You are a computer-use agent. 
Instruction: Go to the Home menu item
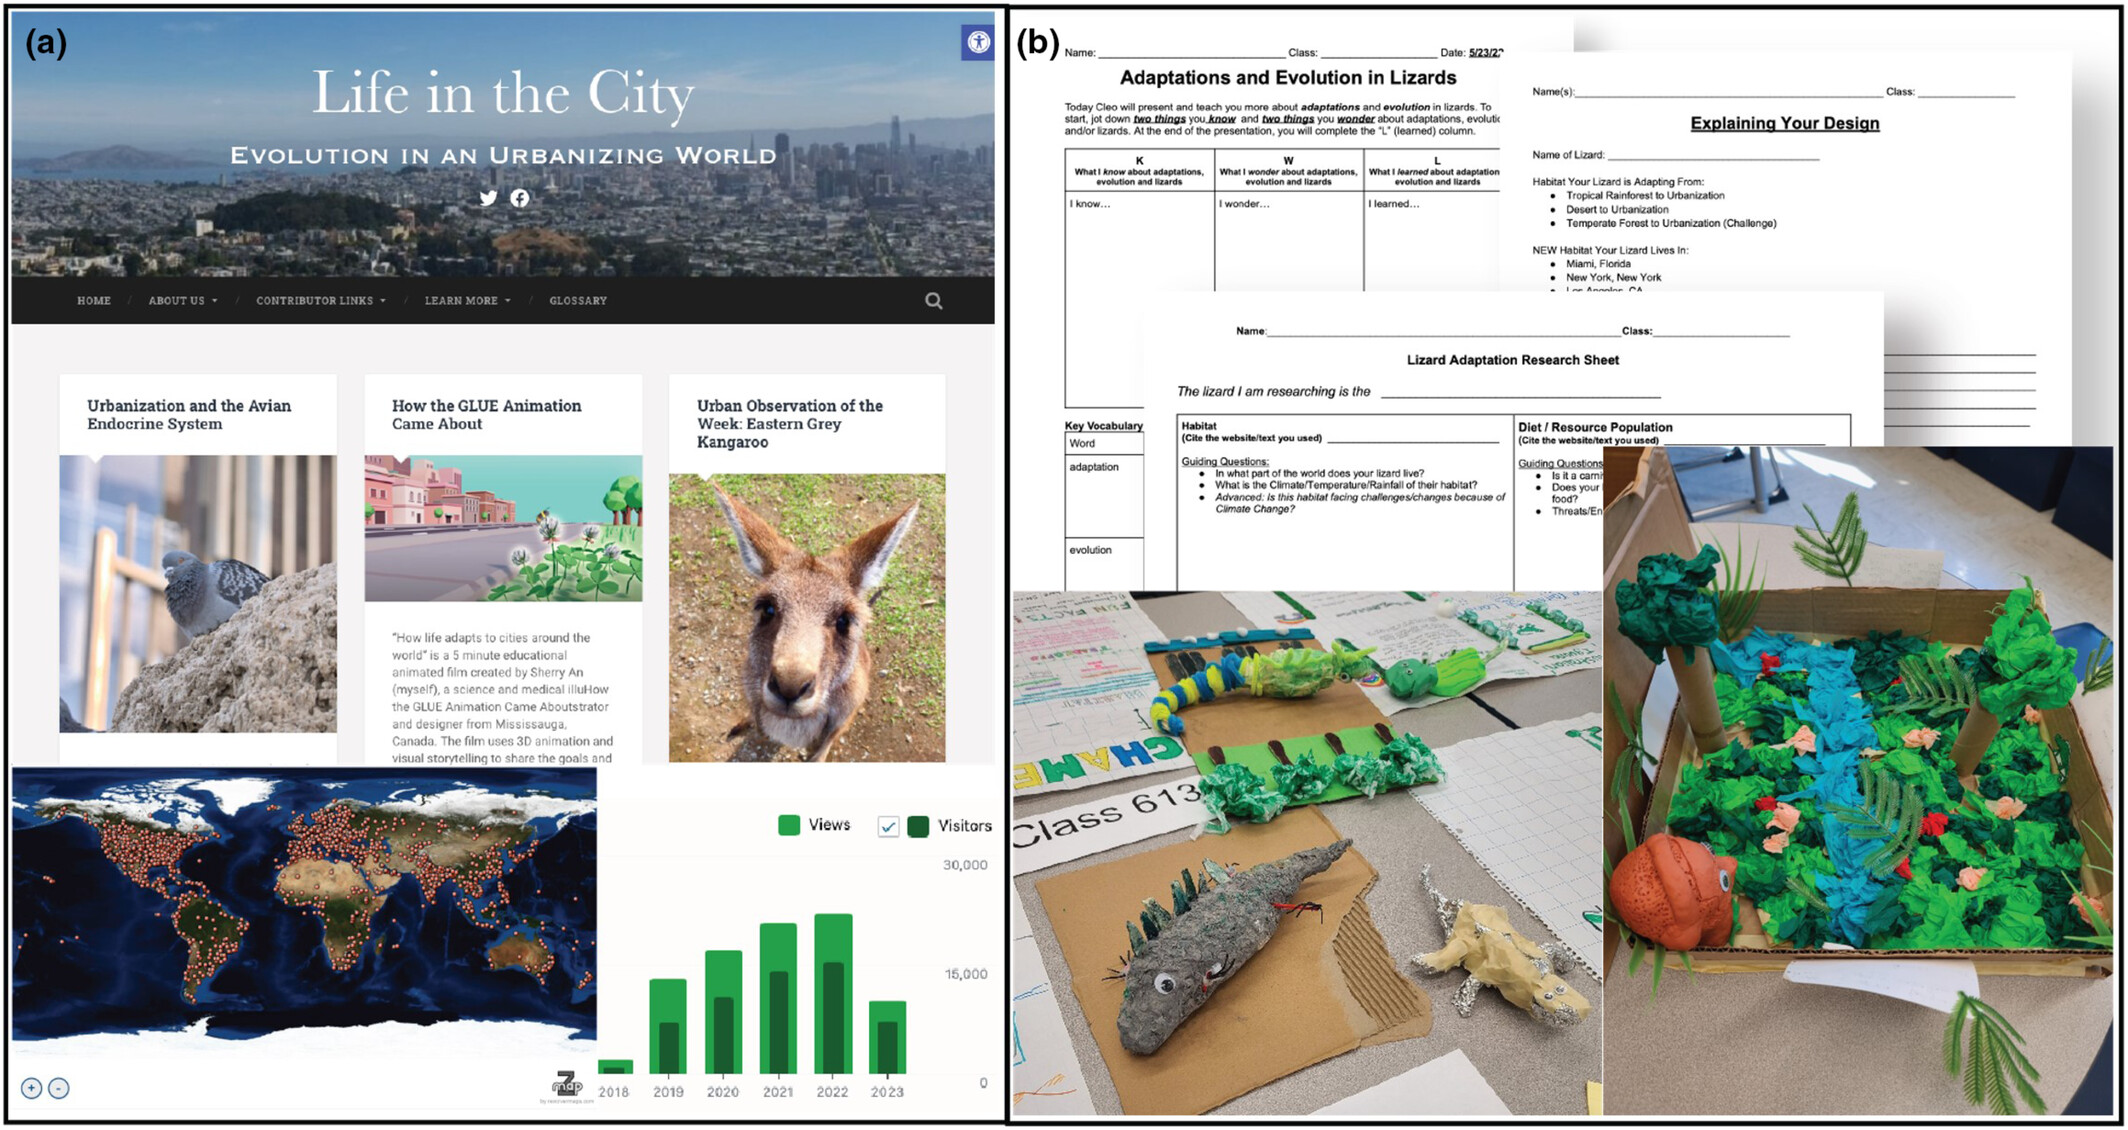(94, 300)
